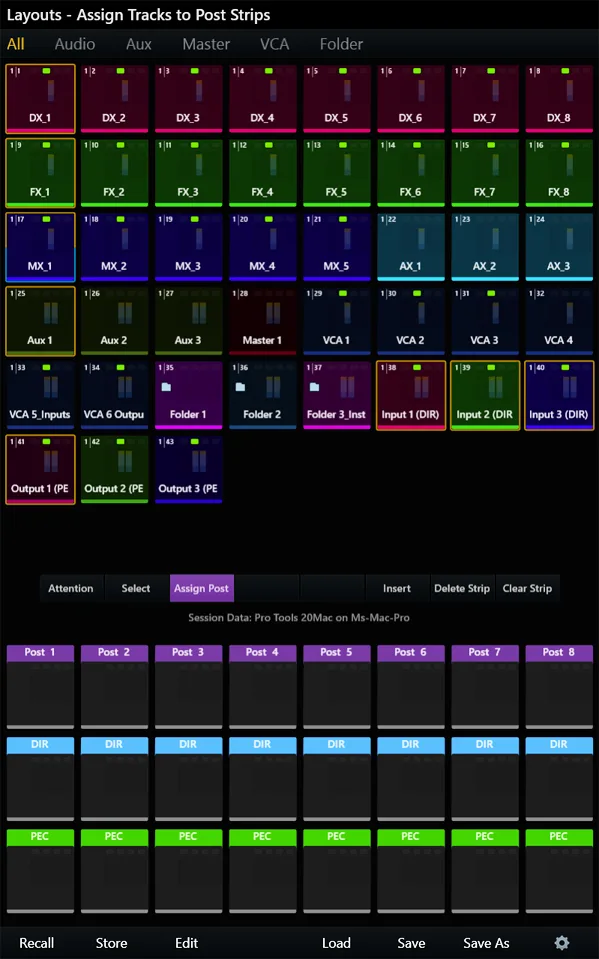
Task: Select the Output 1 (PE track tile
Action: point(40,469)
